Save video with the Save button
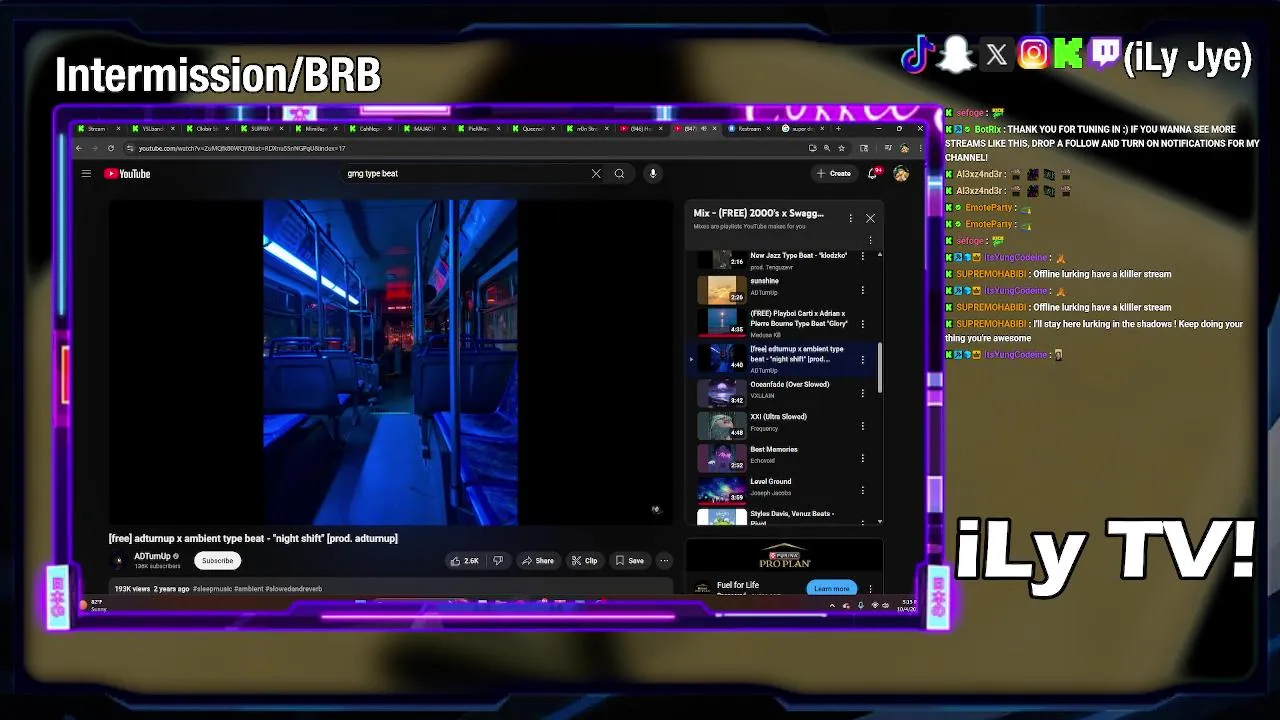Viewport: 1280px width, 720px height. coord(630,561)
